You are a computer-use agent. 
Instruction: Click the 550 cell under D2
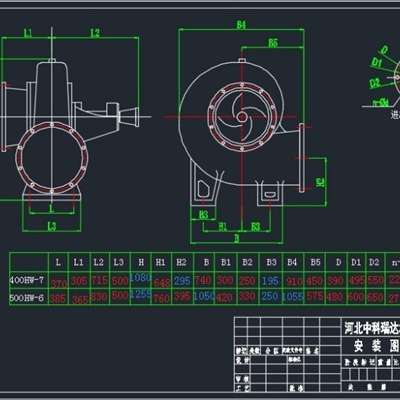(x=376, y=280)
